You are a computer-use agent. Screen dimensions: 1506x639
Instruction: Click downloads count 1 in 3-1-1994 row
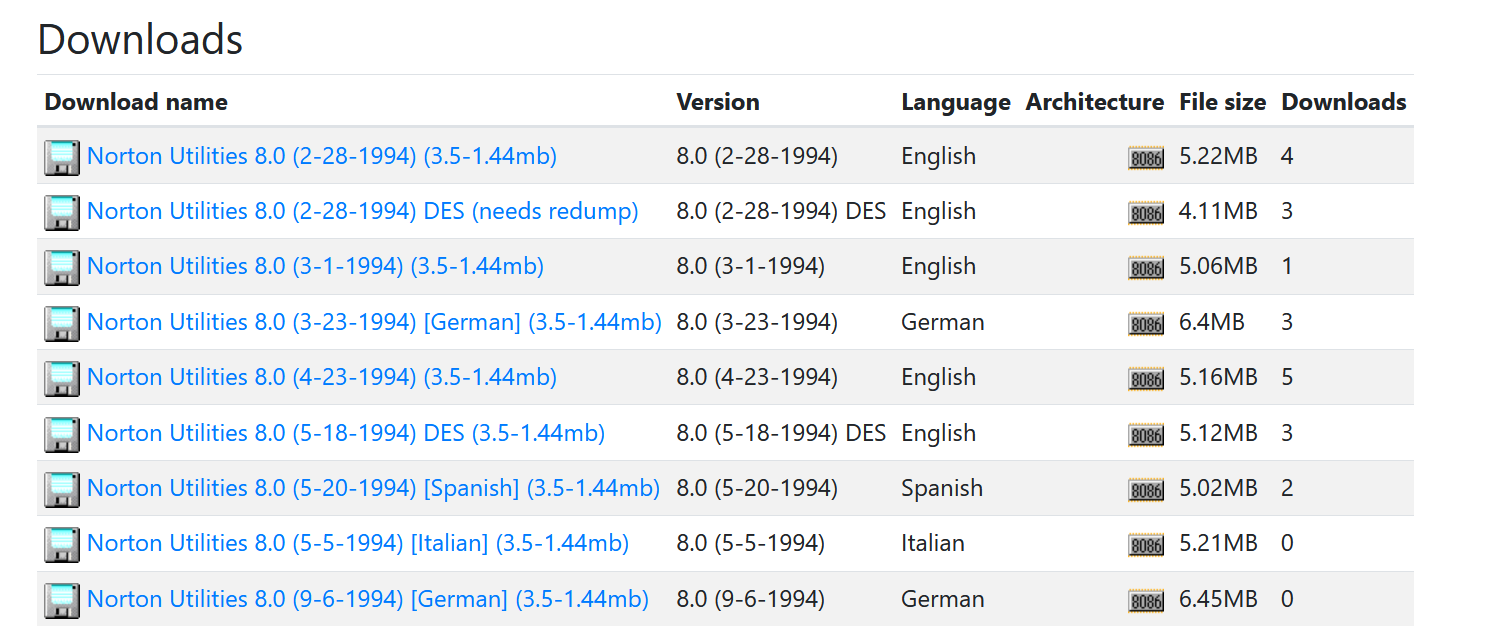(x=1287, y=266)
